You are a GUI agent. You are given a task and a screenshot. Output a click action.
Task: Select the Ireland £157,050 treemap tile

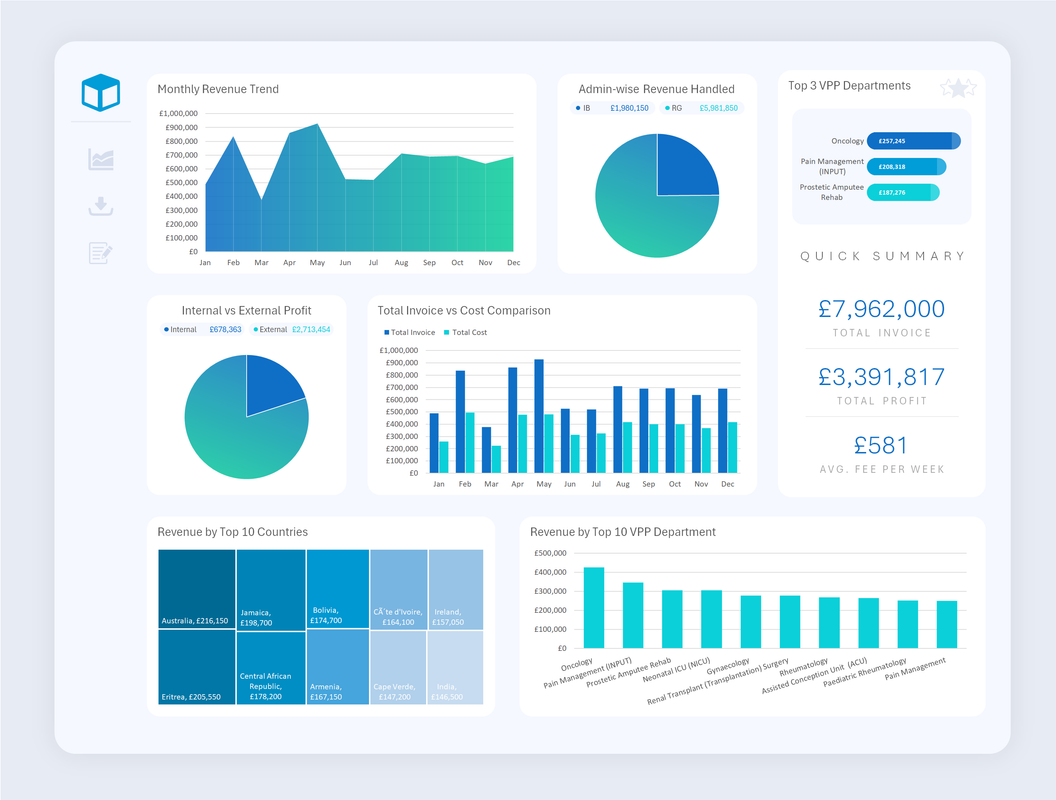[456, 589]
